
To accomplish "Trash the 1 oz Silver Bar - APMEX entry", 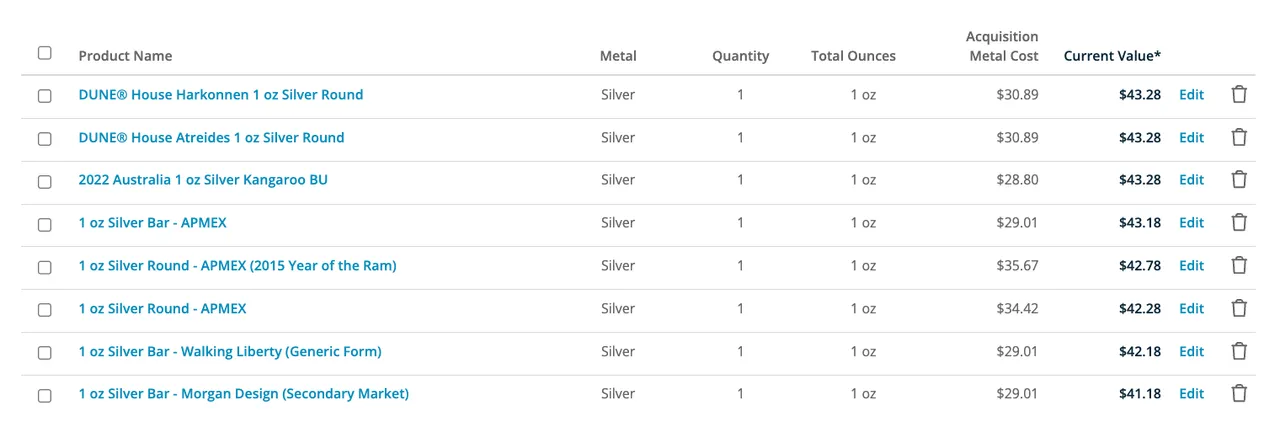I will pyautogui.click(x=1239, y=223).
